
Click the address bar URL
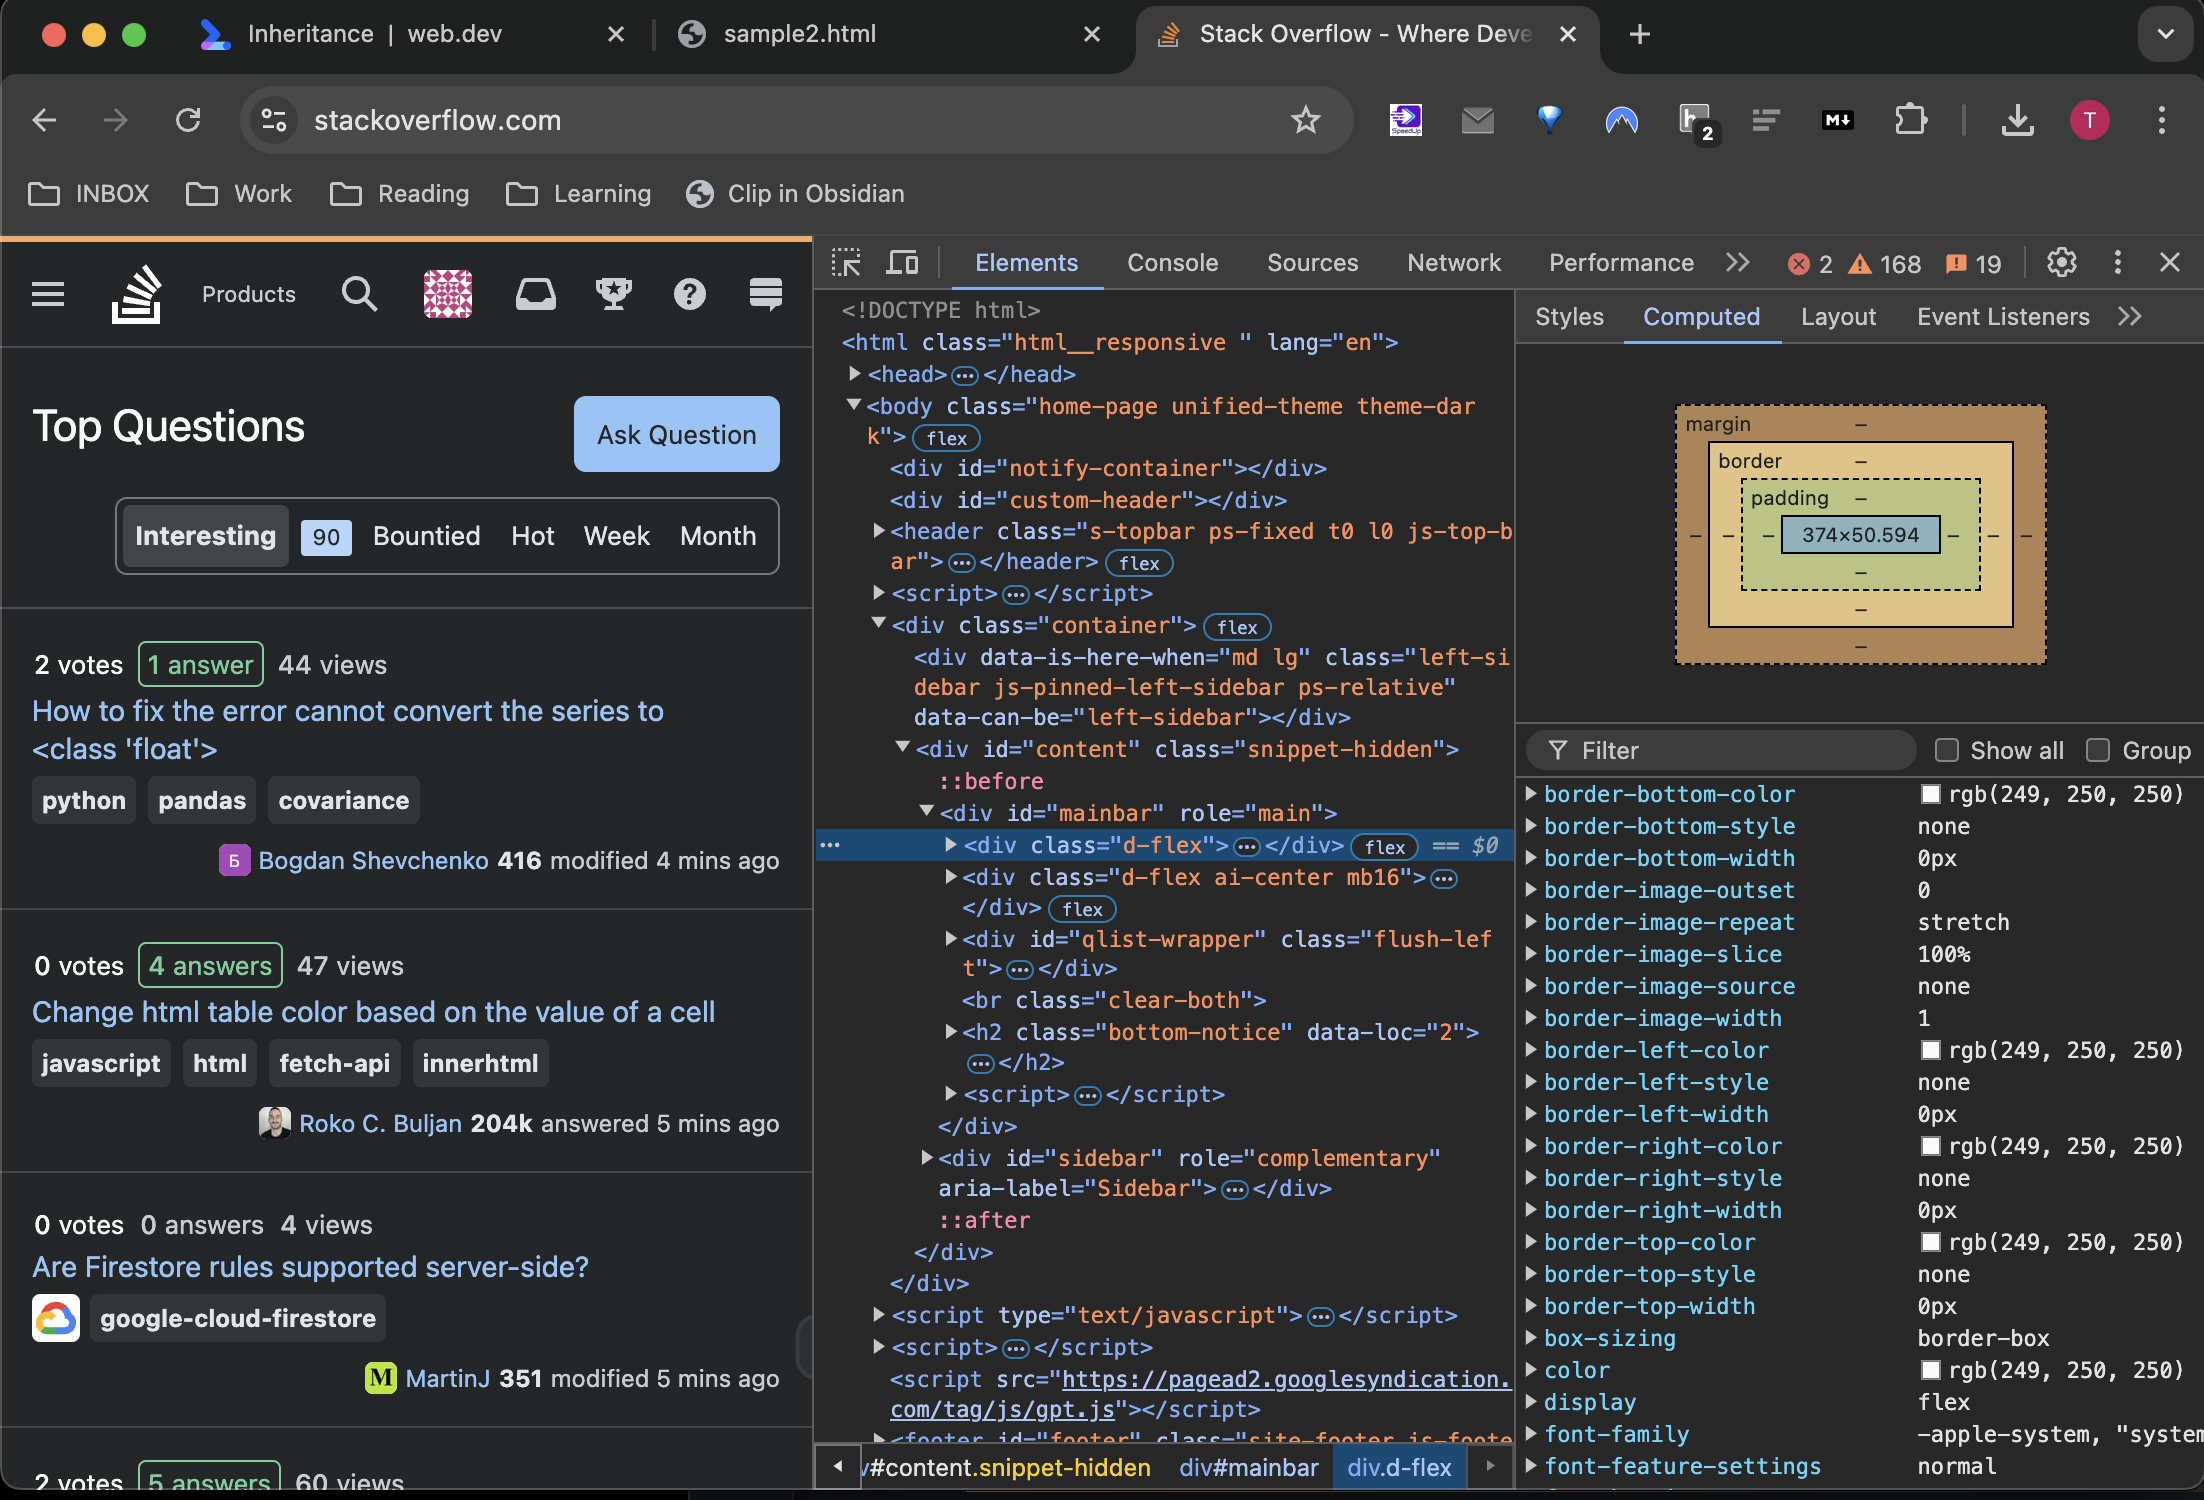pos(437,120)
